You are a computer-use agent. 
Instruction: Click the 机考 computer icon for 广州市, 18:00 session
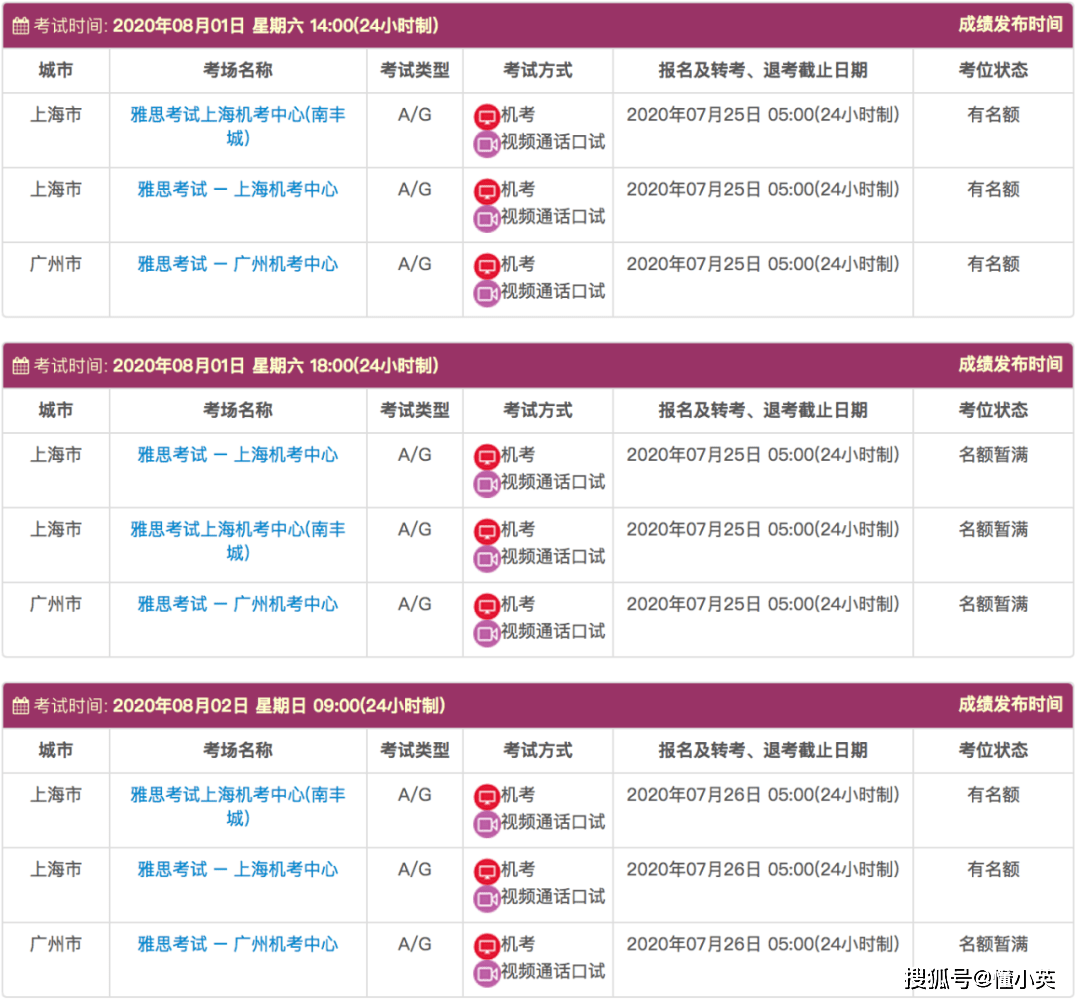pyautogui.click(x=487, y=606)
